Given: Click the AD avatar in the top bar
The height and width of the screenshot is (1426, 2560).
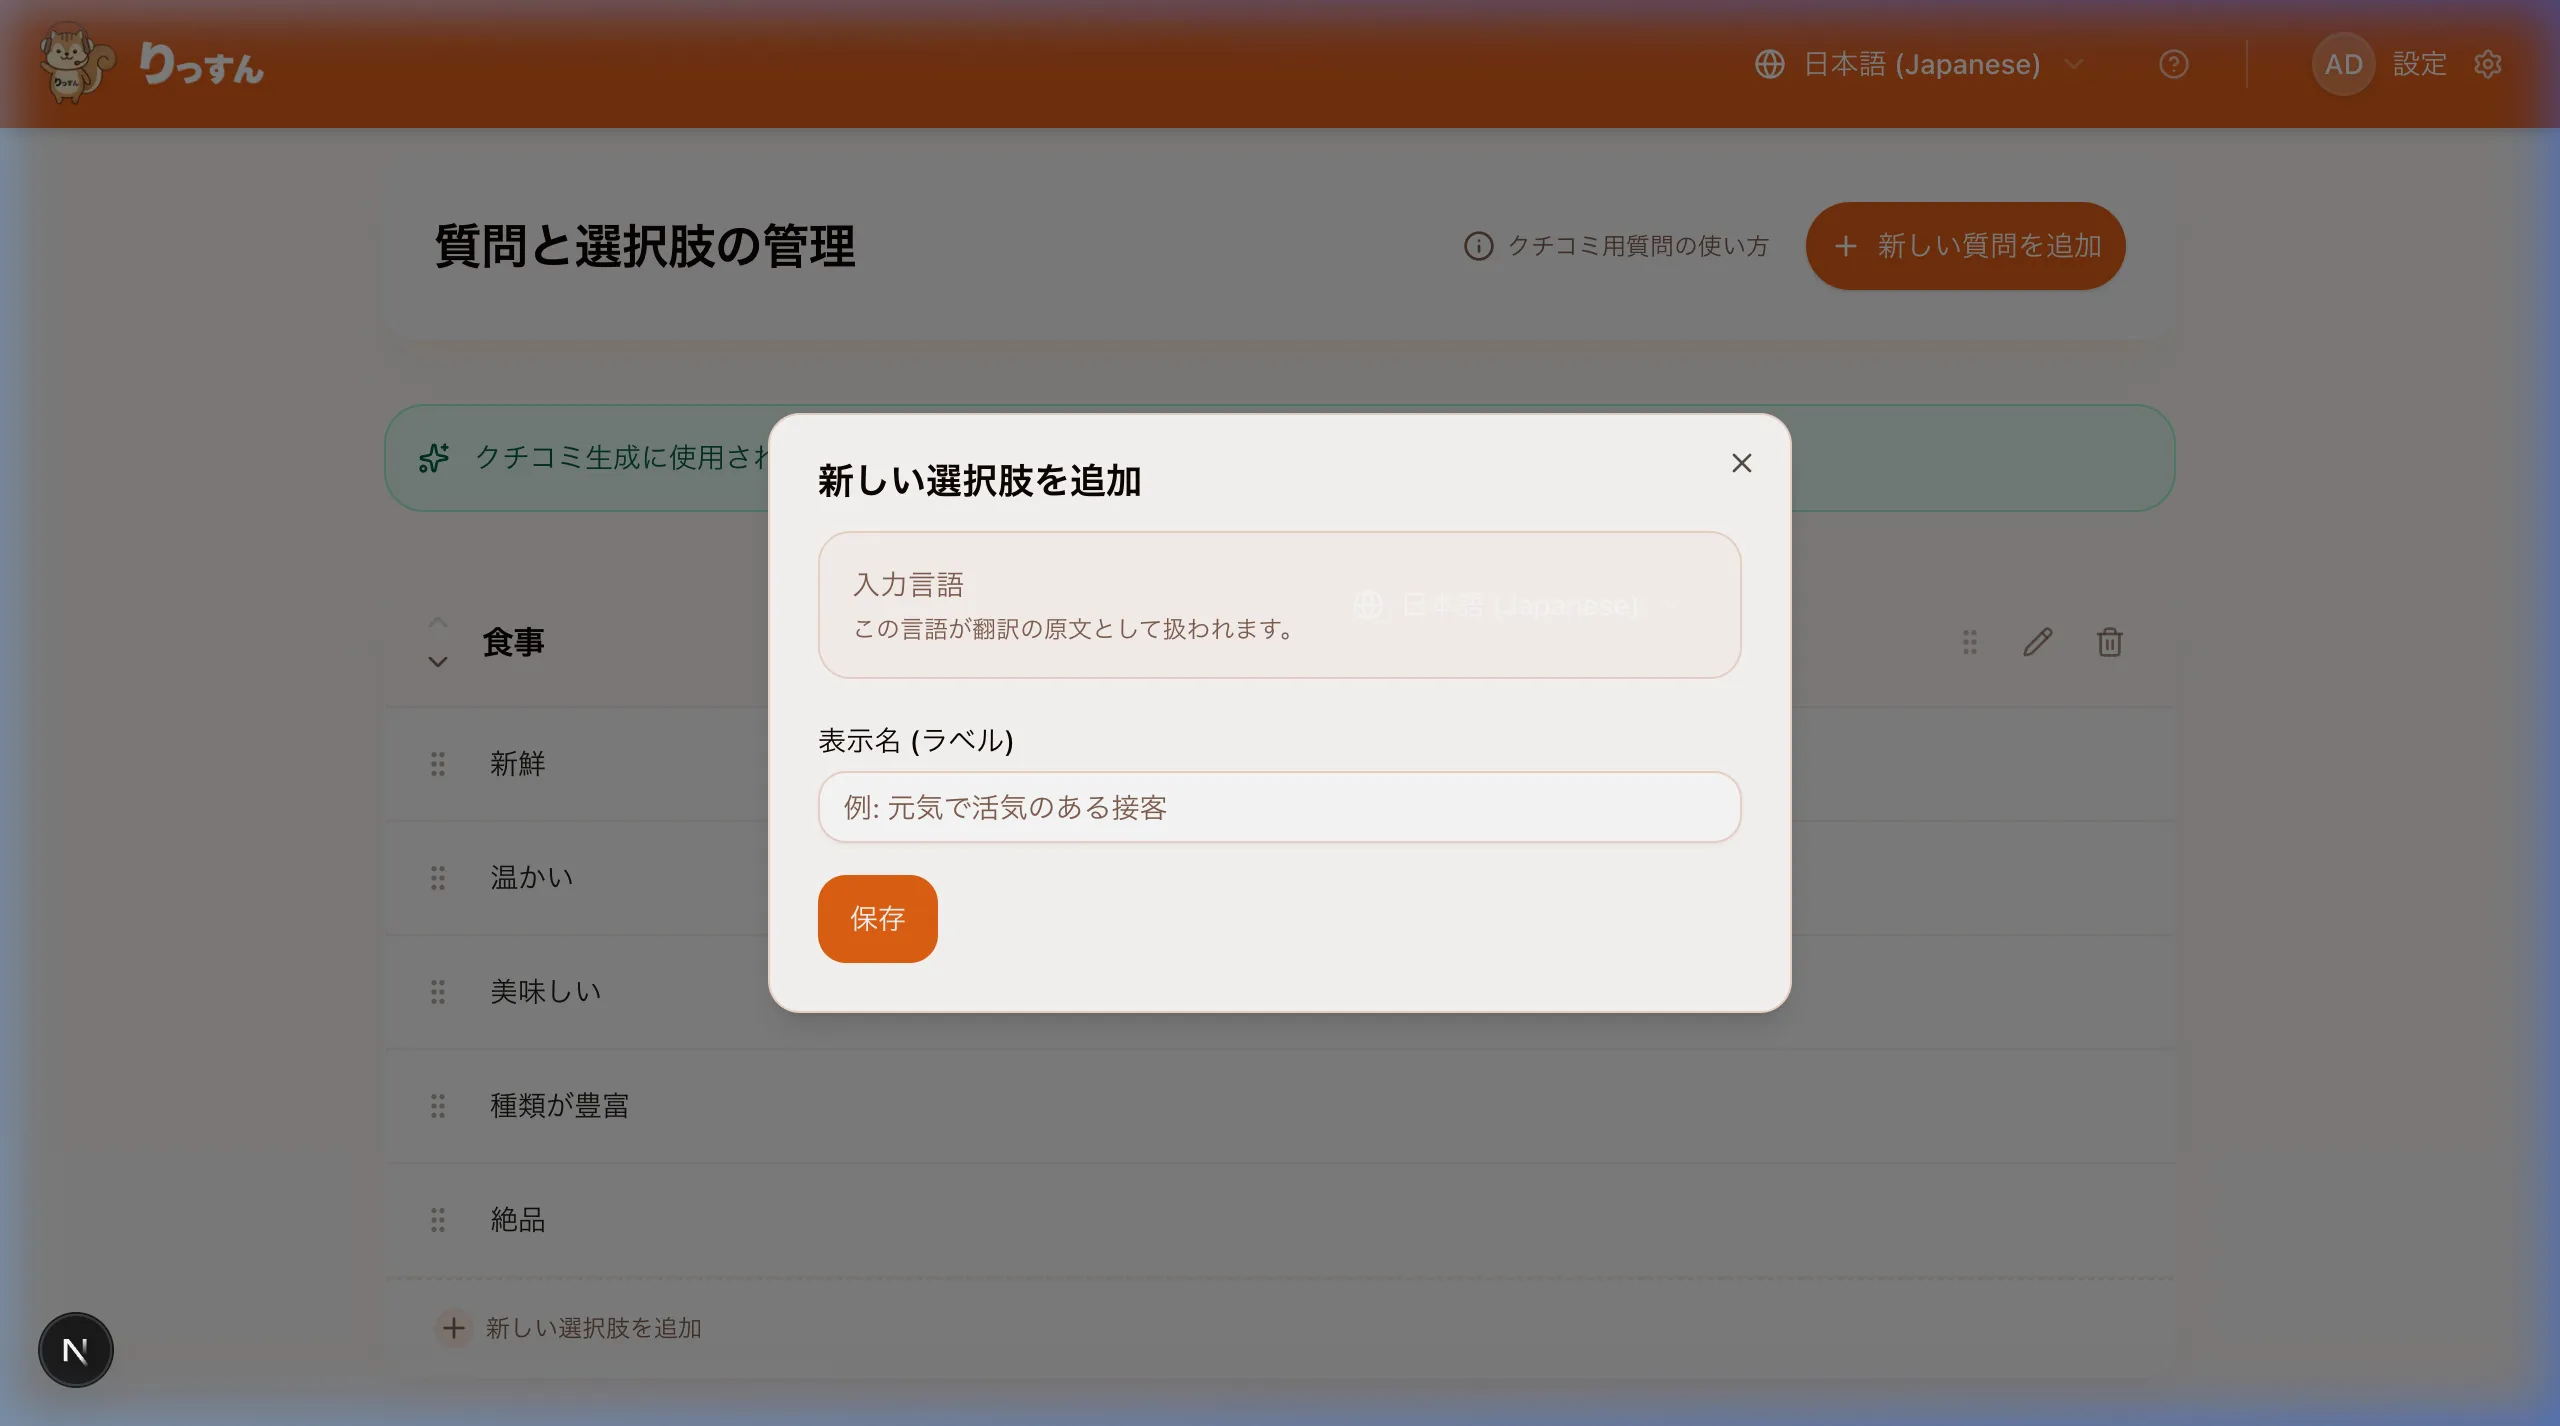Looking at the screenshot, I should 2343,64.
